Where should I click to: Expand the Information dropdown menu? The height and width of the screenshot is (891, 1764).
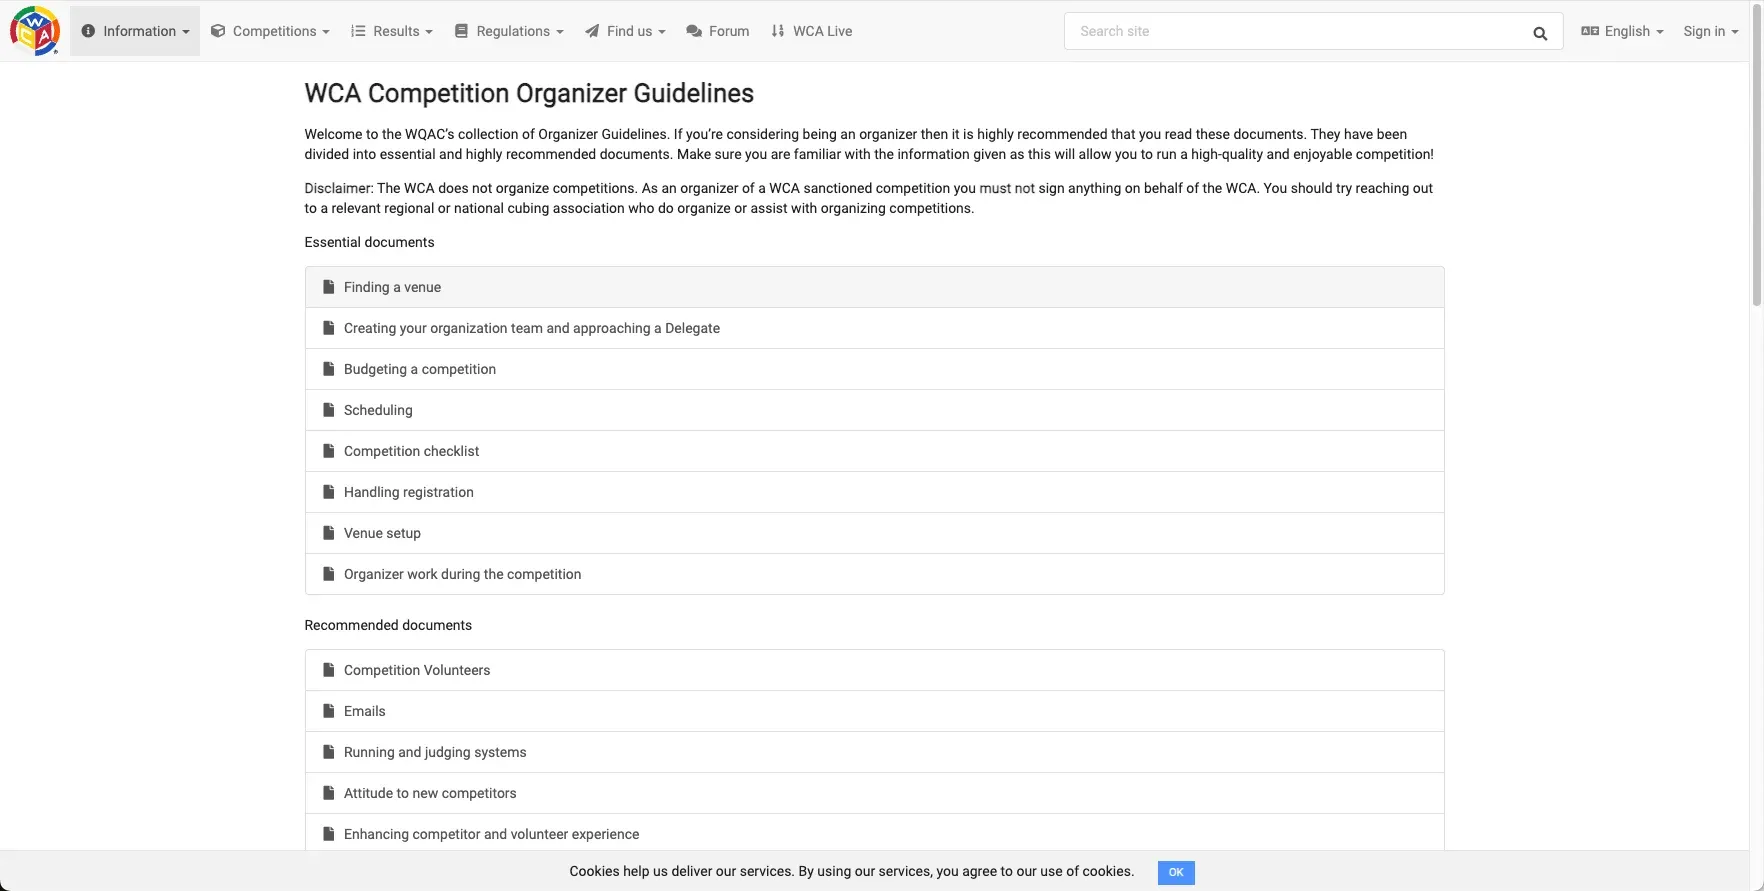pos(135,31)
